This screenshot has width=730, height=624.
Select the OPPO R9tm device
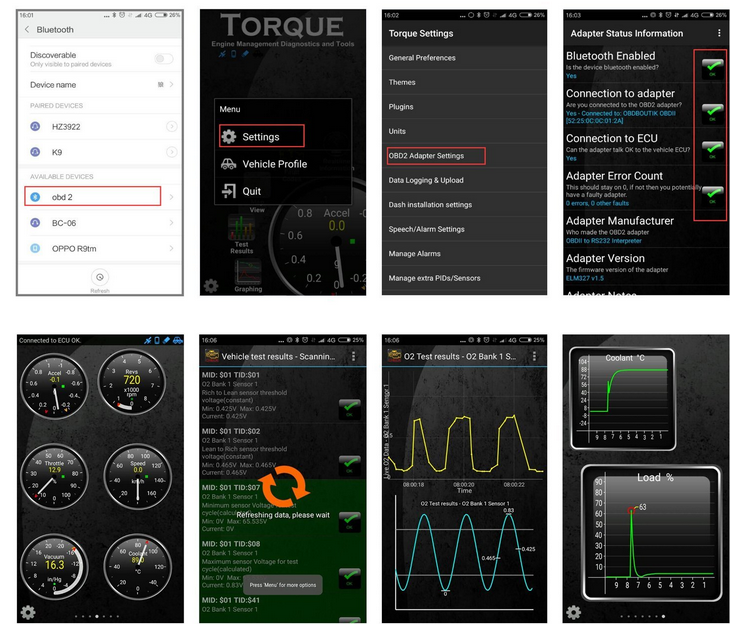pos(100,249)
